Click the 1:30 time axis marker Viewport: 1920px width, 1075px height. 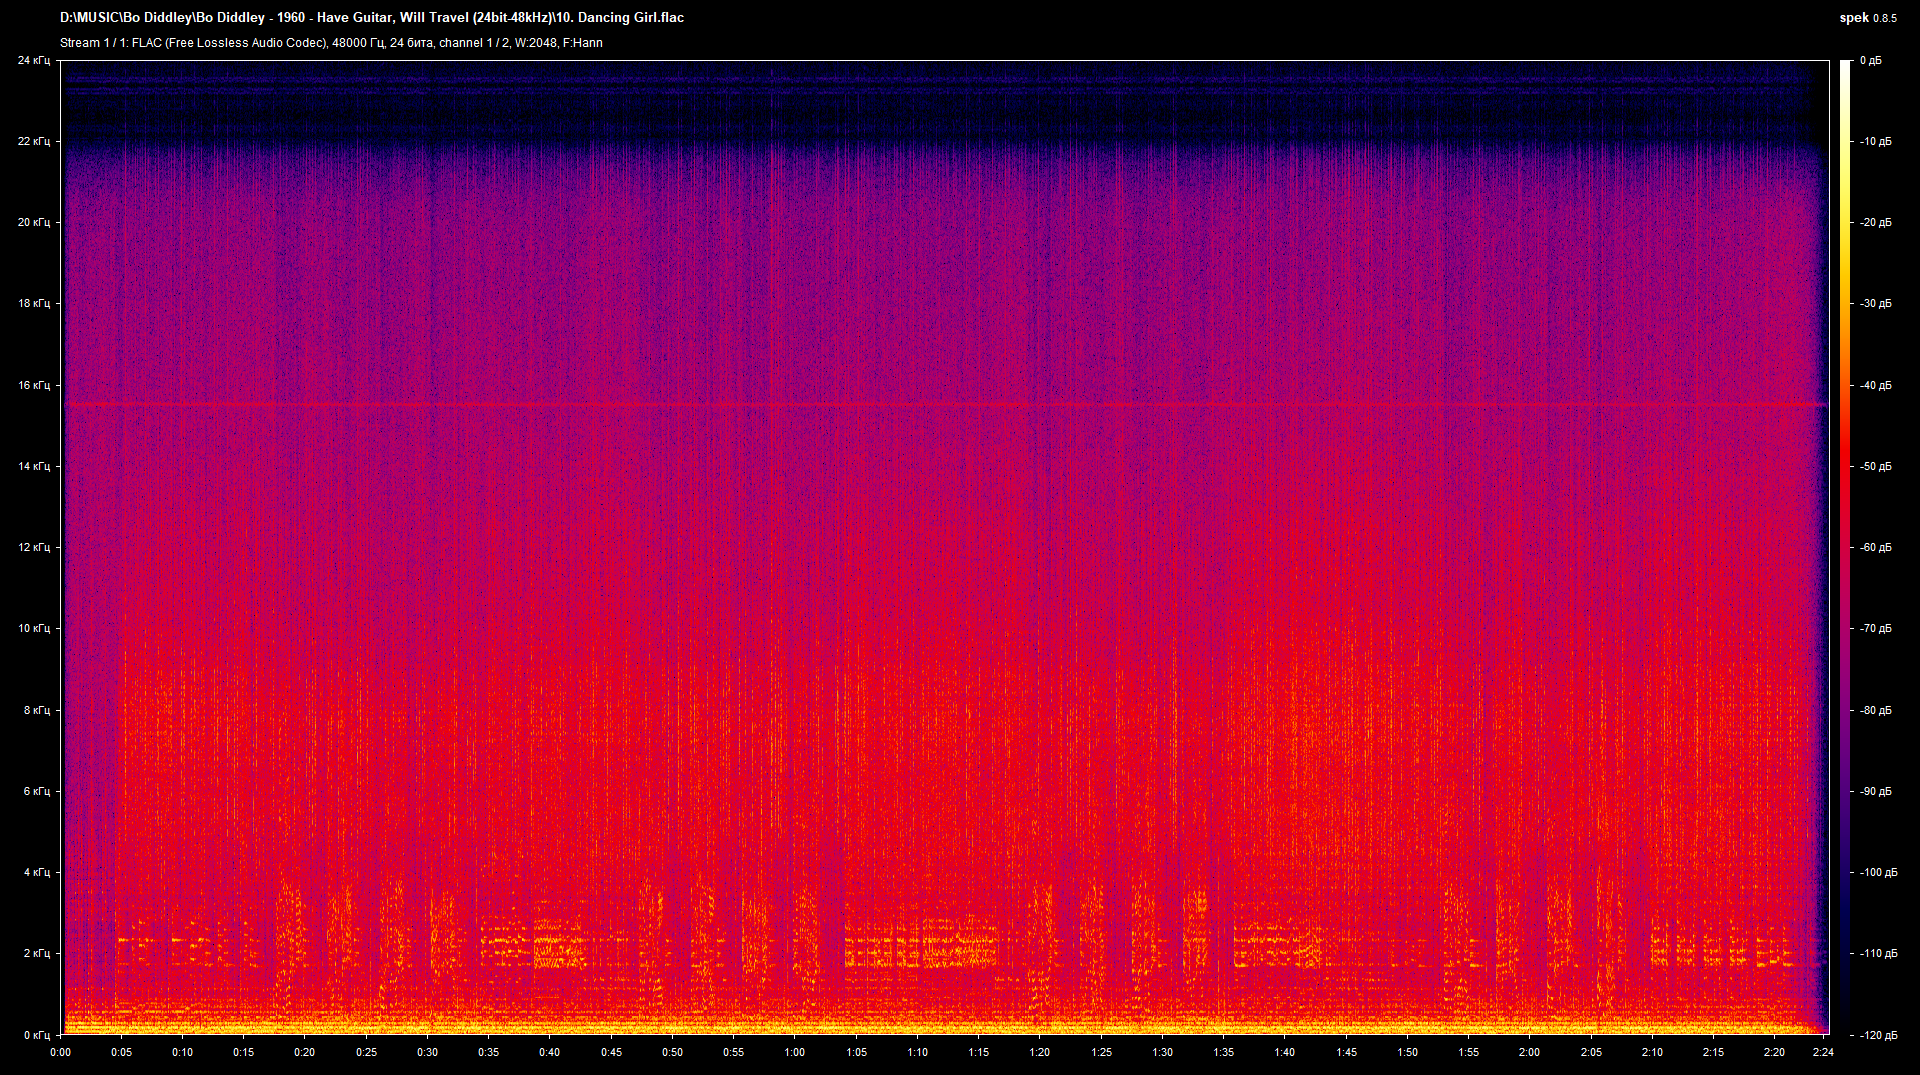click(1162, 1052)
